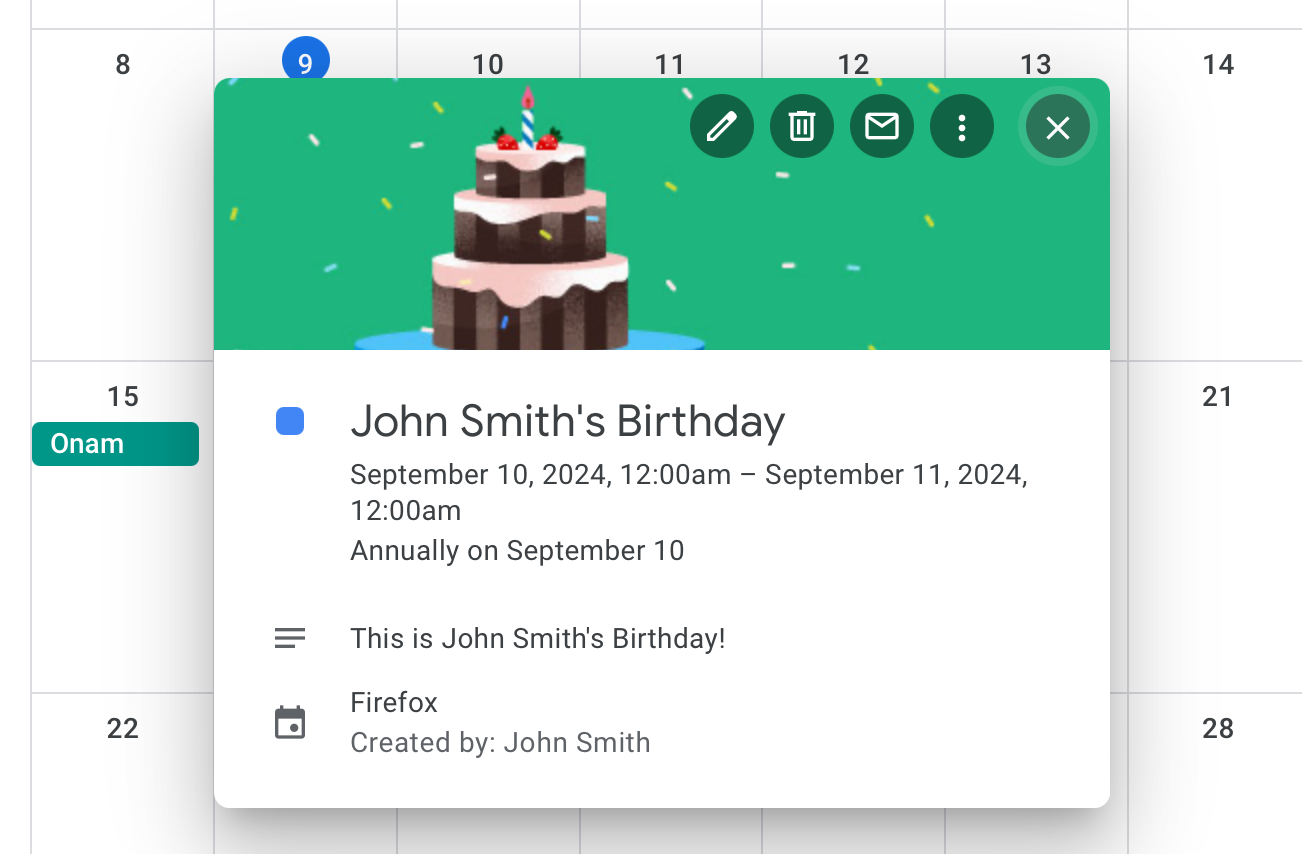Select day 14 in the calendar
Viewport: 1302px width, 854px height.
click(x=1218, y=65)
